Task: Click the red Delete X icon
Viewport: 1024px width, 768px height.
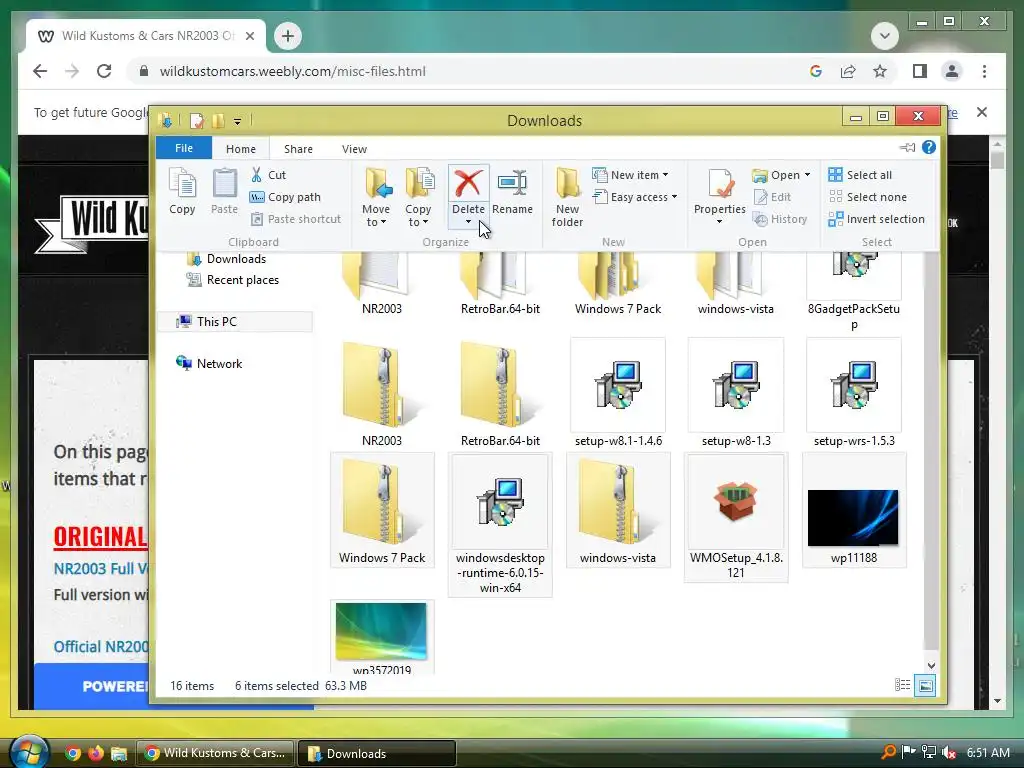Action: (x=468, y=183)
